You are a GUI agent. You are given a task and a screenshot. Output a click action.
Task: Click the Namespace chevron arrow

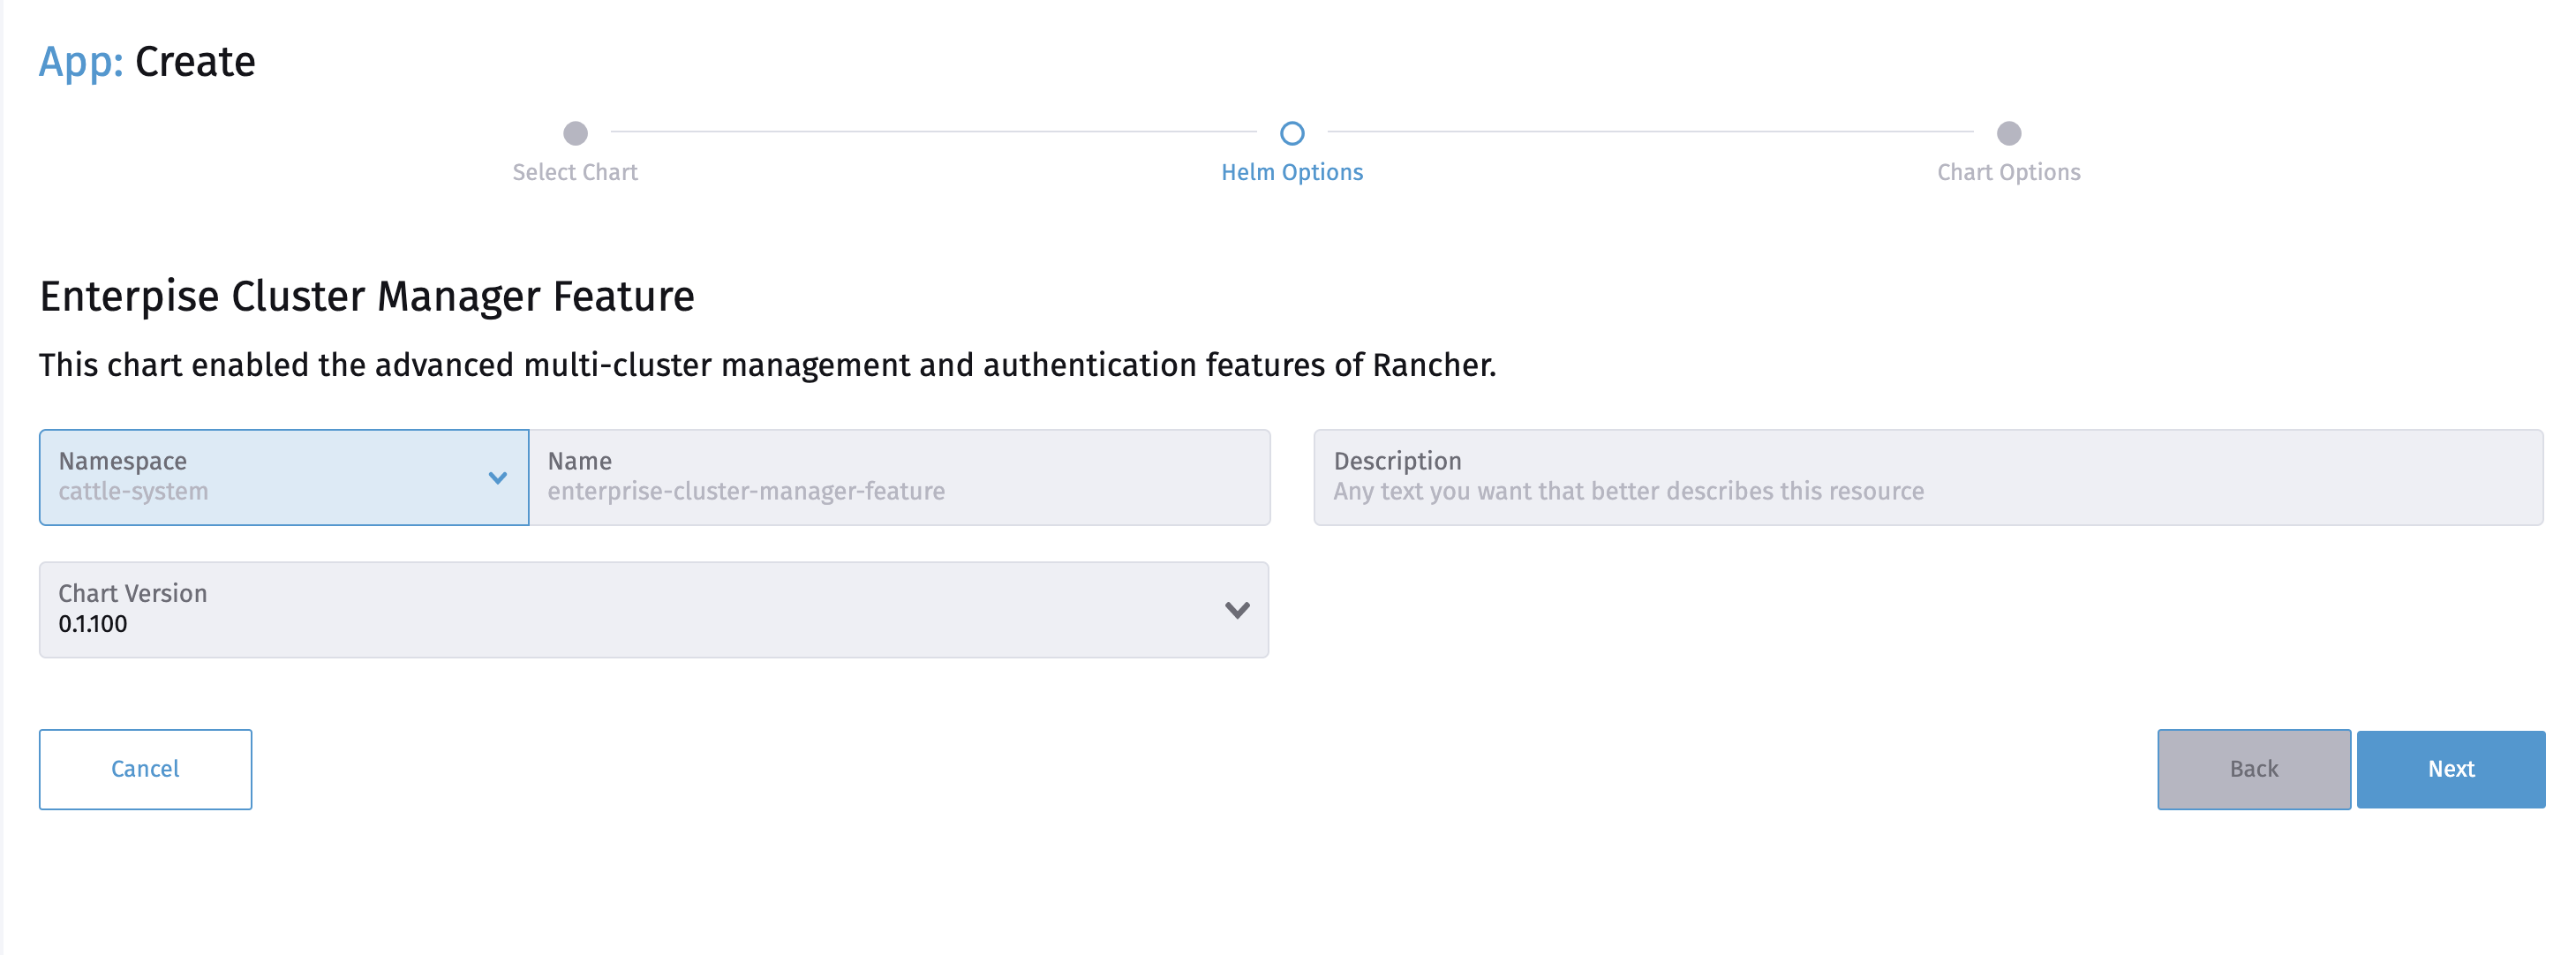[x=497, y=478]
